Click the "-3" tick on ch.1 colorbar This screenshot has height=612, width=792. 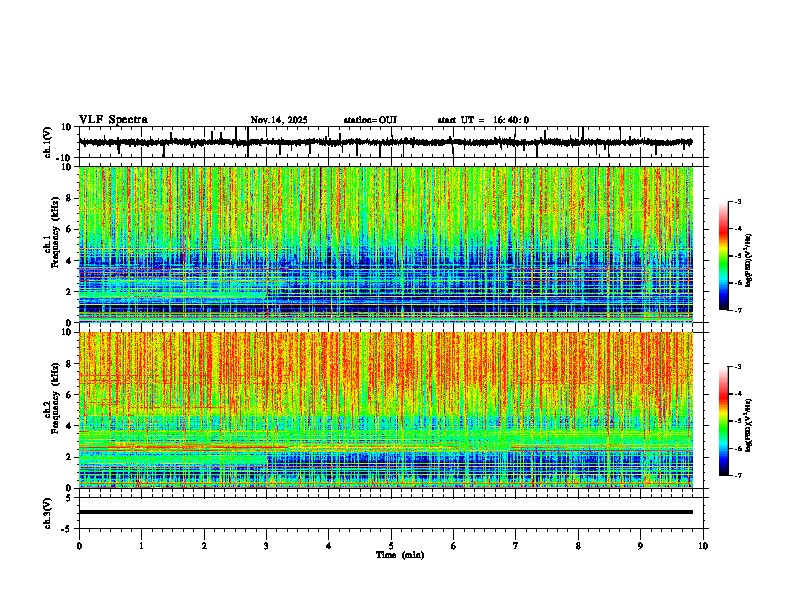tap(738, 202)
